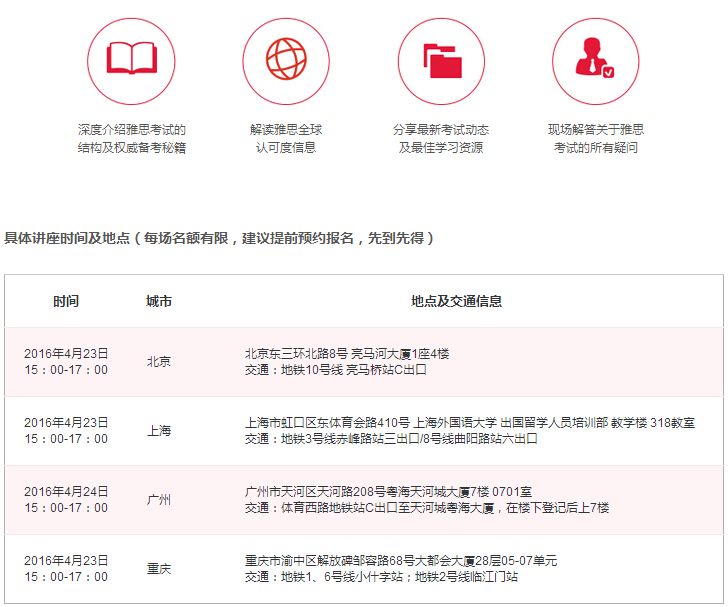This screenshot has height=607, width=728.
Task: Click the date 2016年4月24日
Action: pos(66,491)
